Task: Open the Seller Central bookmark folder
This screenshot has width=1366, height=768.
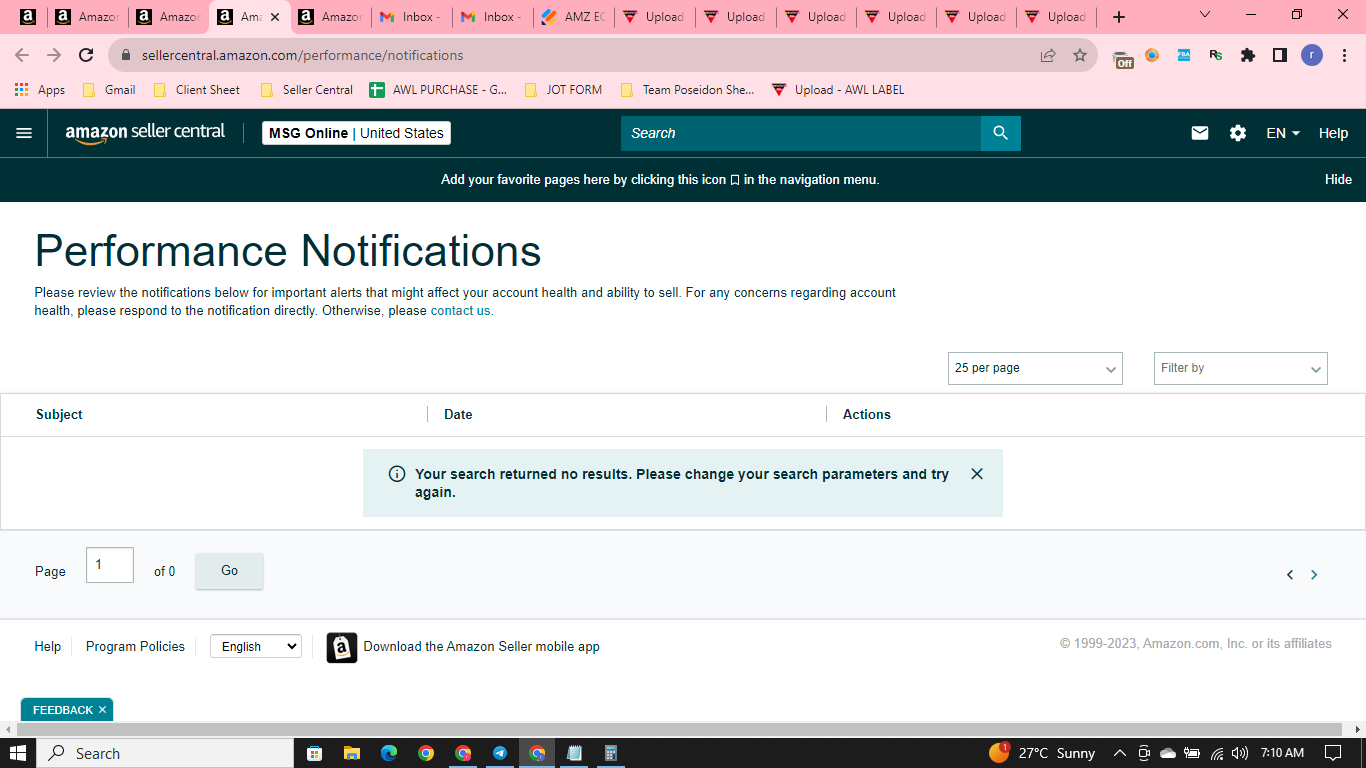Action: [306, 90]
